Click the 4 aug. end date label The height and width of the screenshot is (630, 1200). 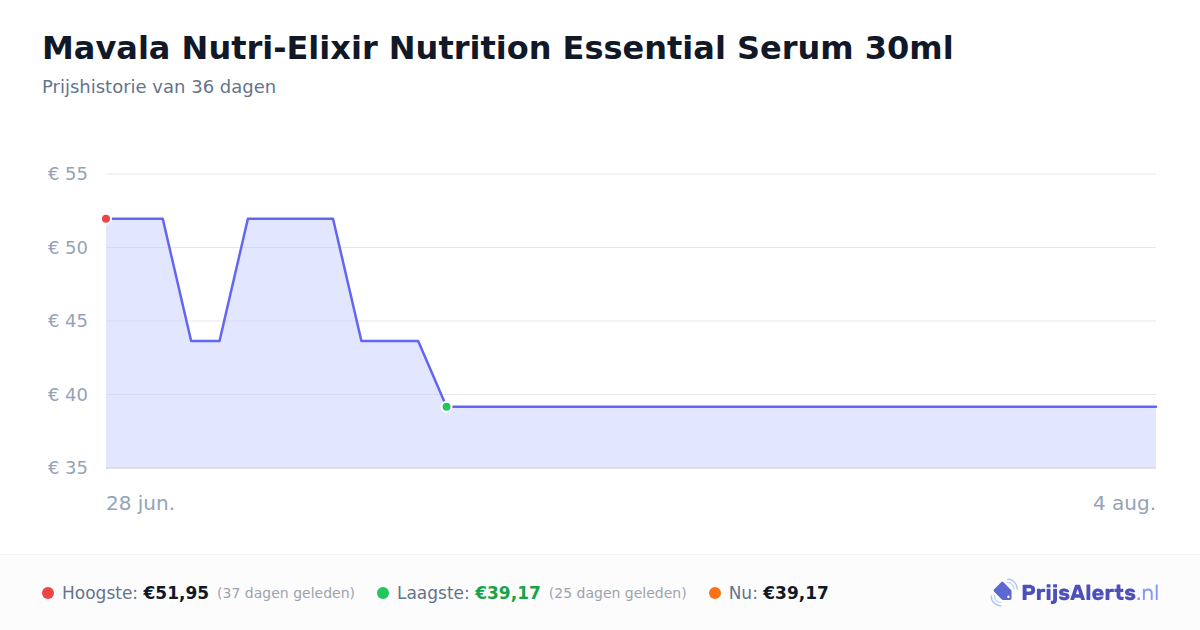coord(1124,503)
